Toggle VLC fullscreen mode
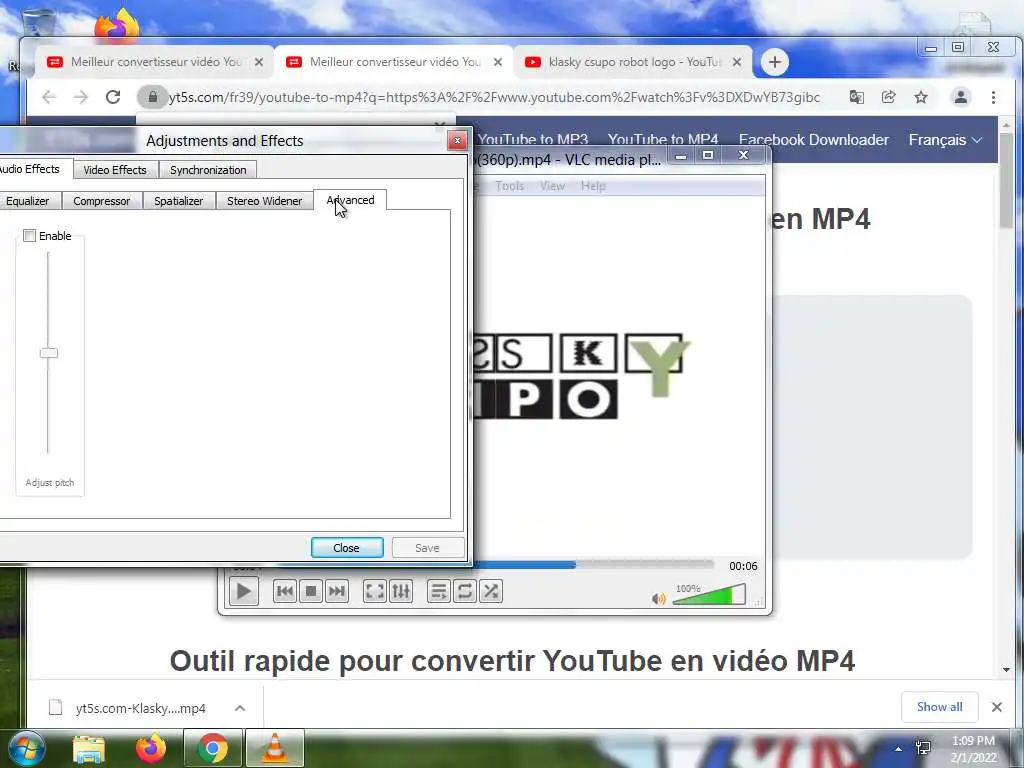 375,592
